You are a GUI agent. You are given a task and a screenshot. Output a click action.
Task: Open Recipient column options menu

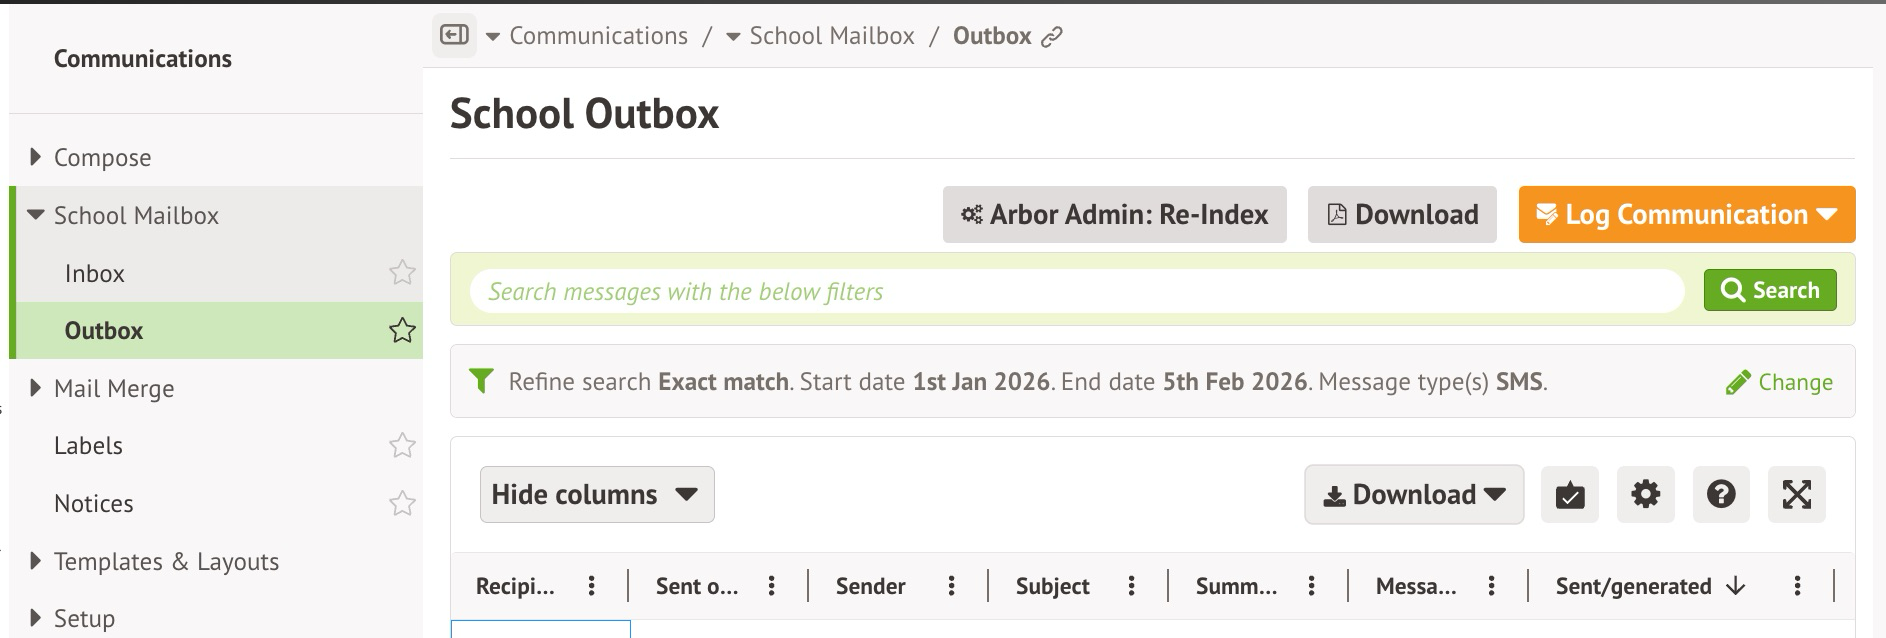tap(592, 586)
